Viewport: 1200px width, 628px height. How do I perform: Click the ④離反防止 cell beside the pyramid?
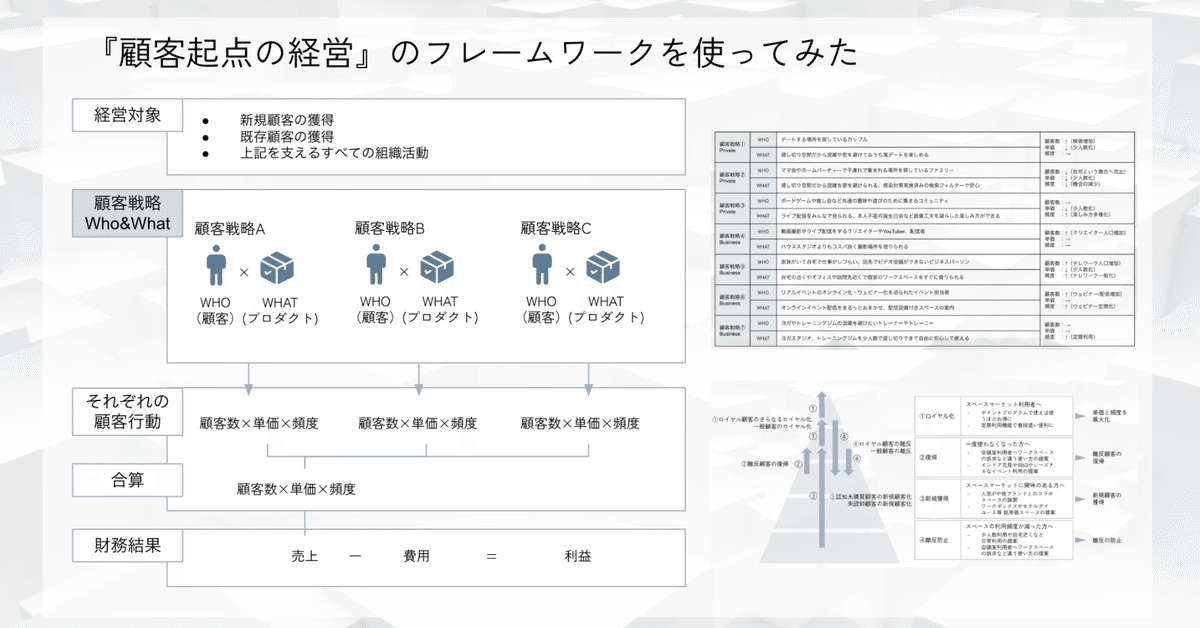(x=938, y=540)
